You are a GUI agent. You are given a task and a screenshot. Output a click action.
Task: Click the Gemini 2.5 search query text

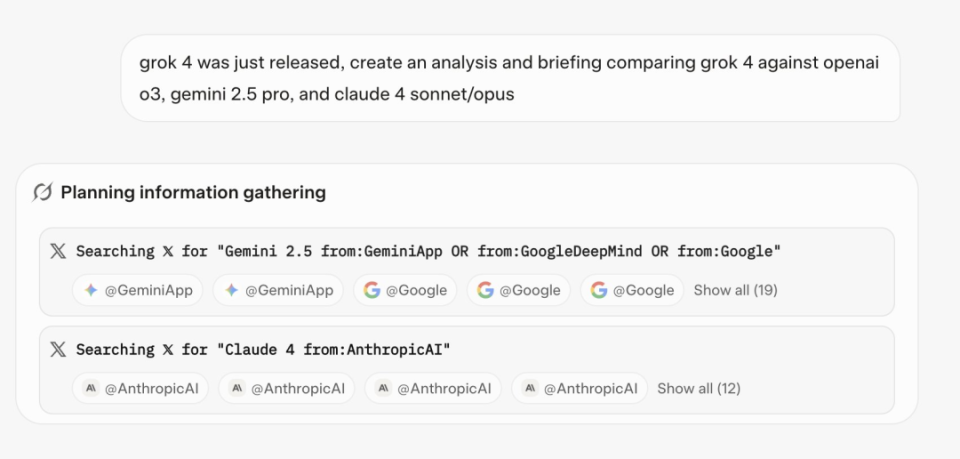point(429,252)
